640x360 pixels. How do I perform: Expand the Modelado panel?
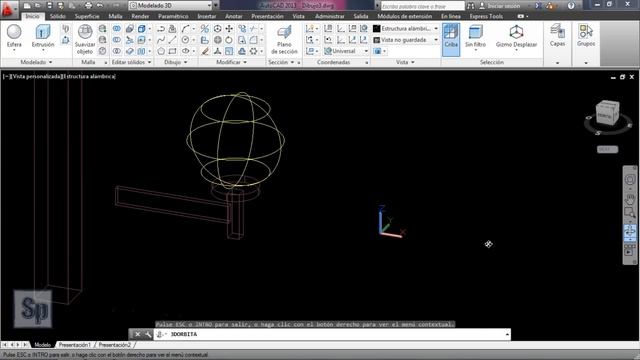click(36, 62)
